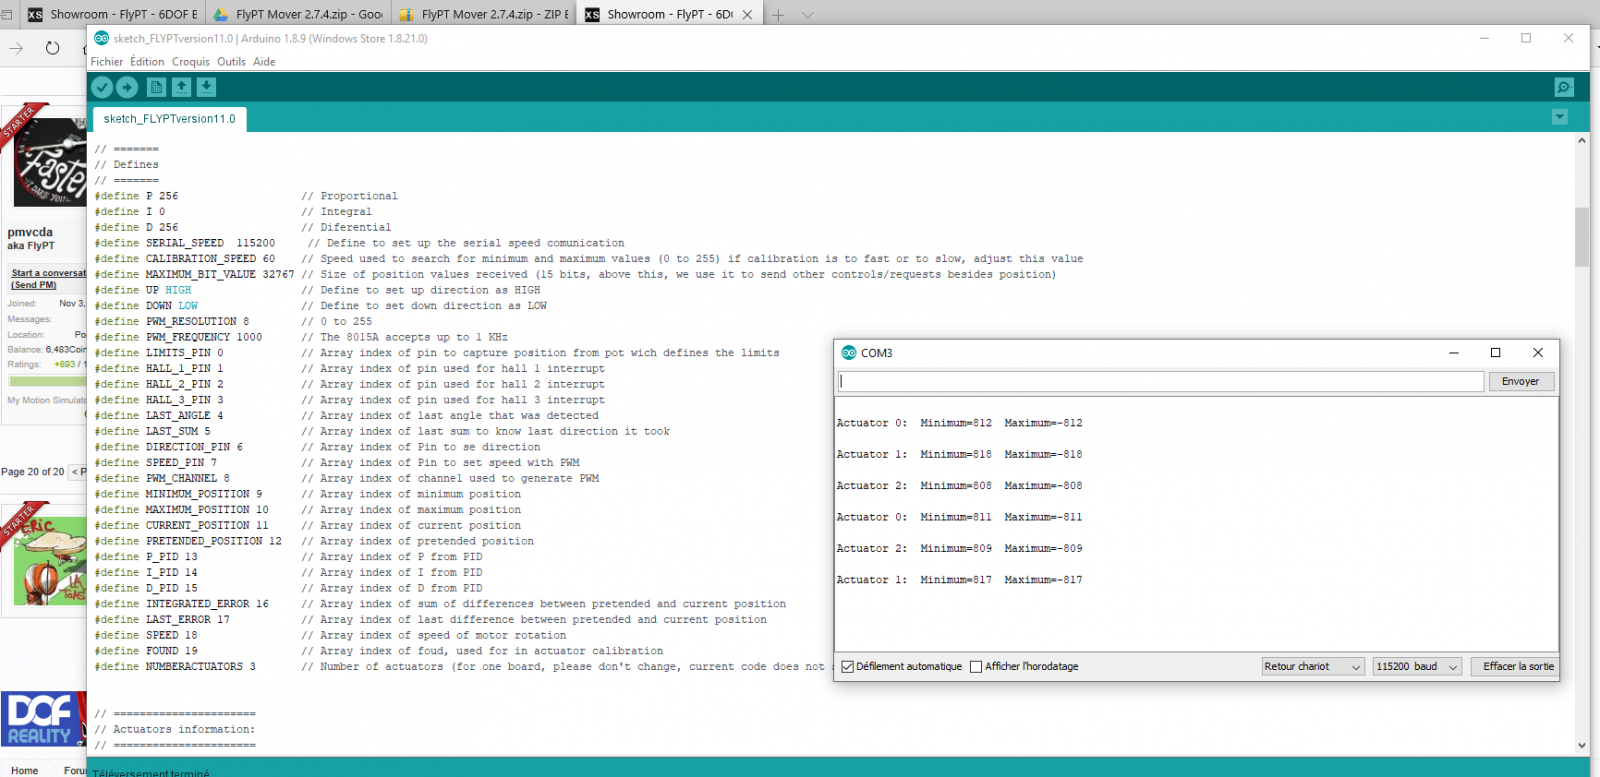The width and height of the screenshot is (1600, 777).
Task: Open the Retour chariot line ending dropdown
Action: tap(1312, 667)
